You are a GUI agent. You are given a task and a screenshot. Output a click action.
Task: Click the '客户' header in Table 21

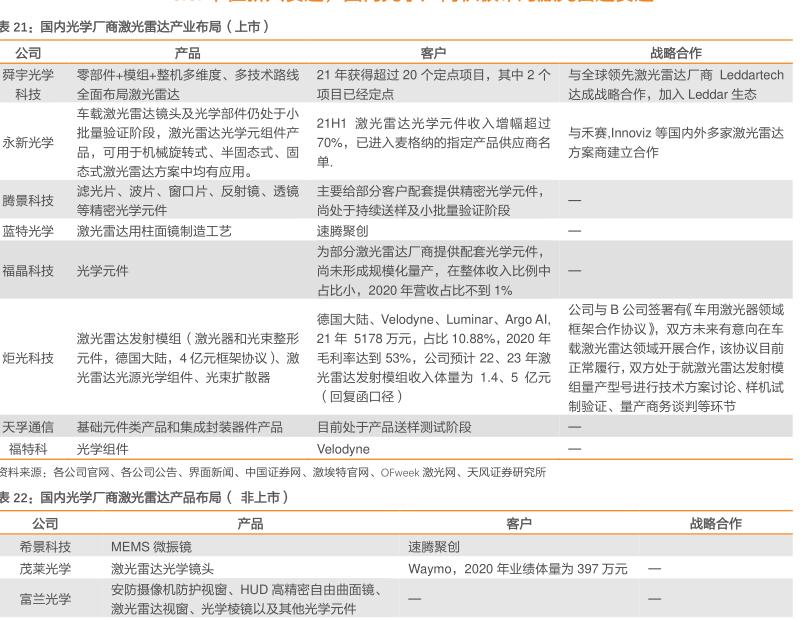(x=433, y=52)
